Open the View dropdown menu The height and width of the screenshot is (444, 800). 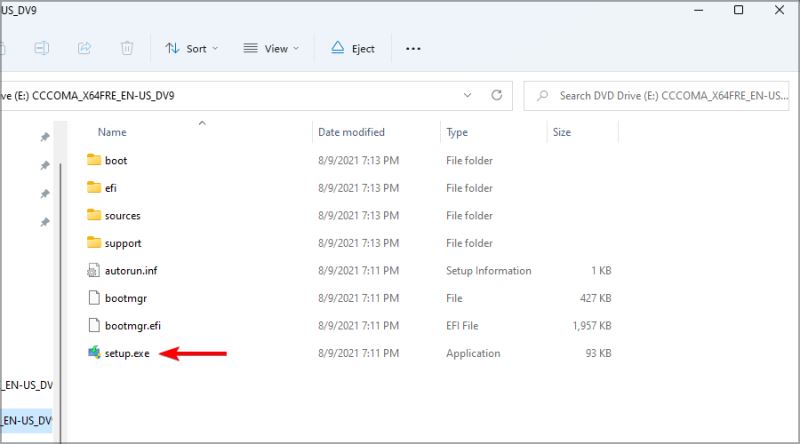[x=272, y=48]
